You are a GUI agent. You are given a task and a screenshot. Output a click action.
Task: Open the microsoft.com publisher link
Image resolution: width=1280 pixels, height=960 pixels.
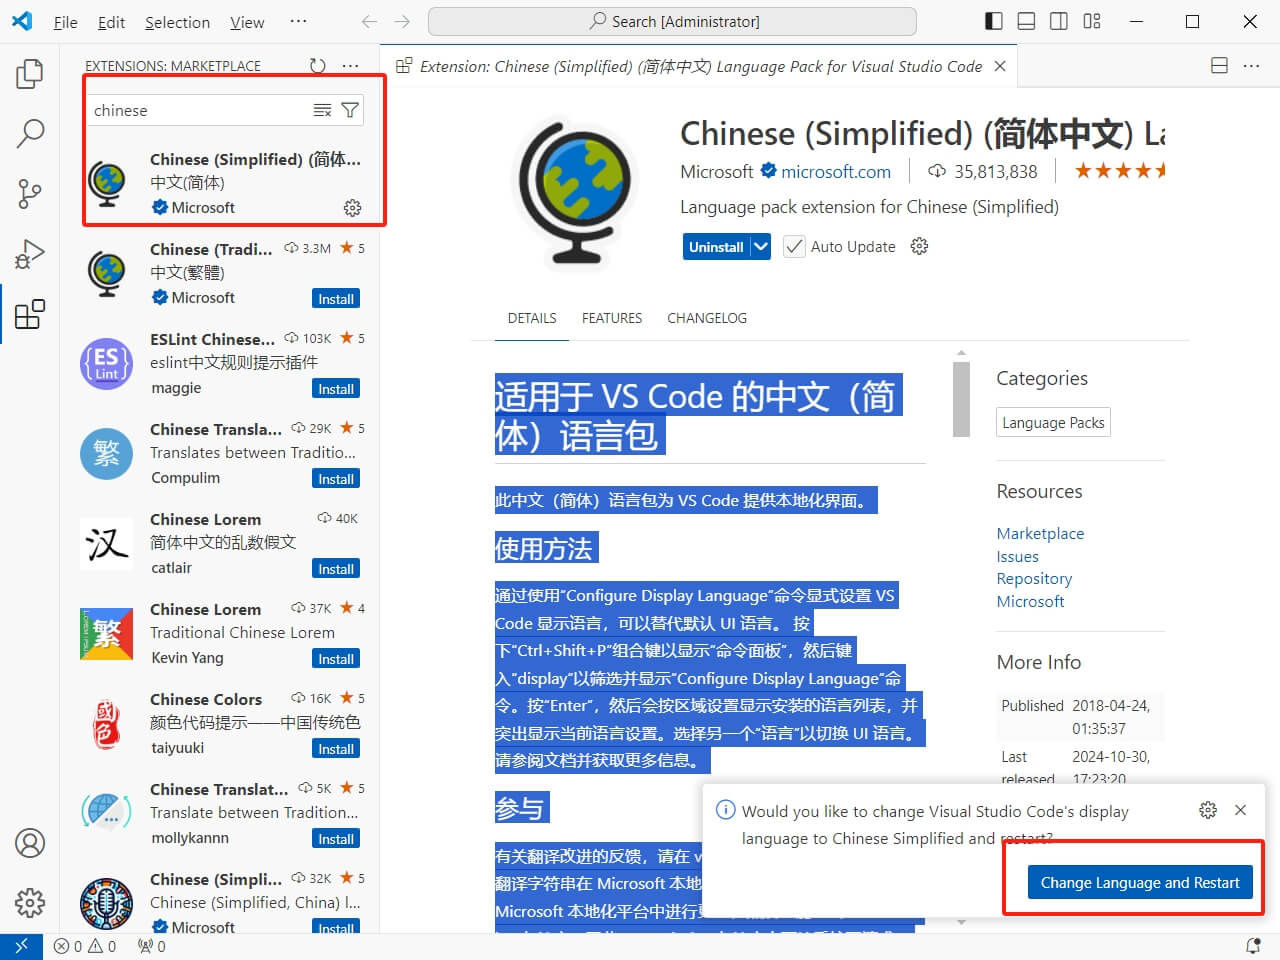click(836, 171)
